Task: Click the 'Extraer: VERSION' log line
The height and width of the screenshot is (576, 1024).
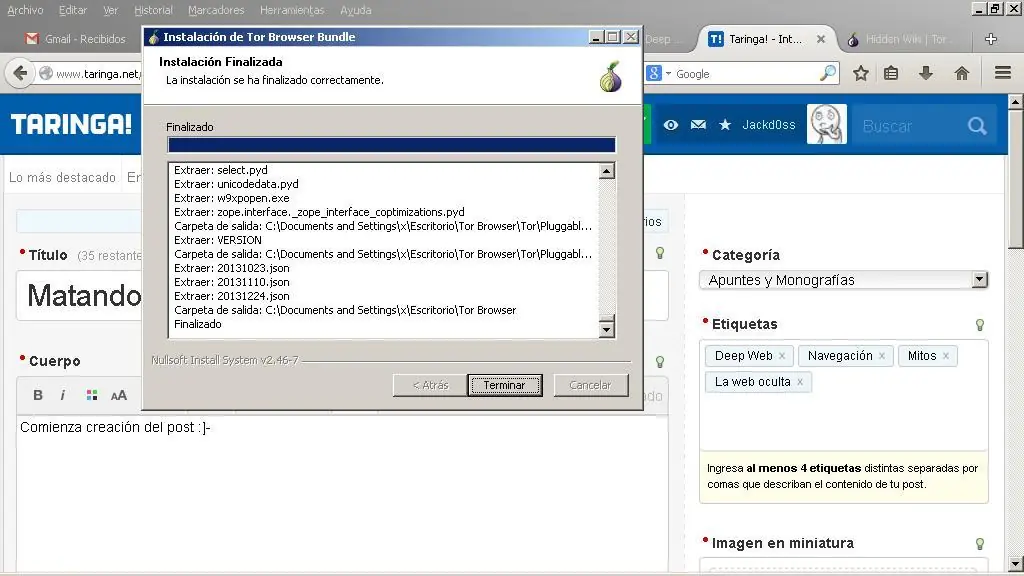Action: 218,240
